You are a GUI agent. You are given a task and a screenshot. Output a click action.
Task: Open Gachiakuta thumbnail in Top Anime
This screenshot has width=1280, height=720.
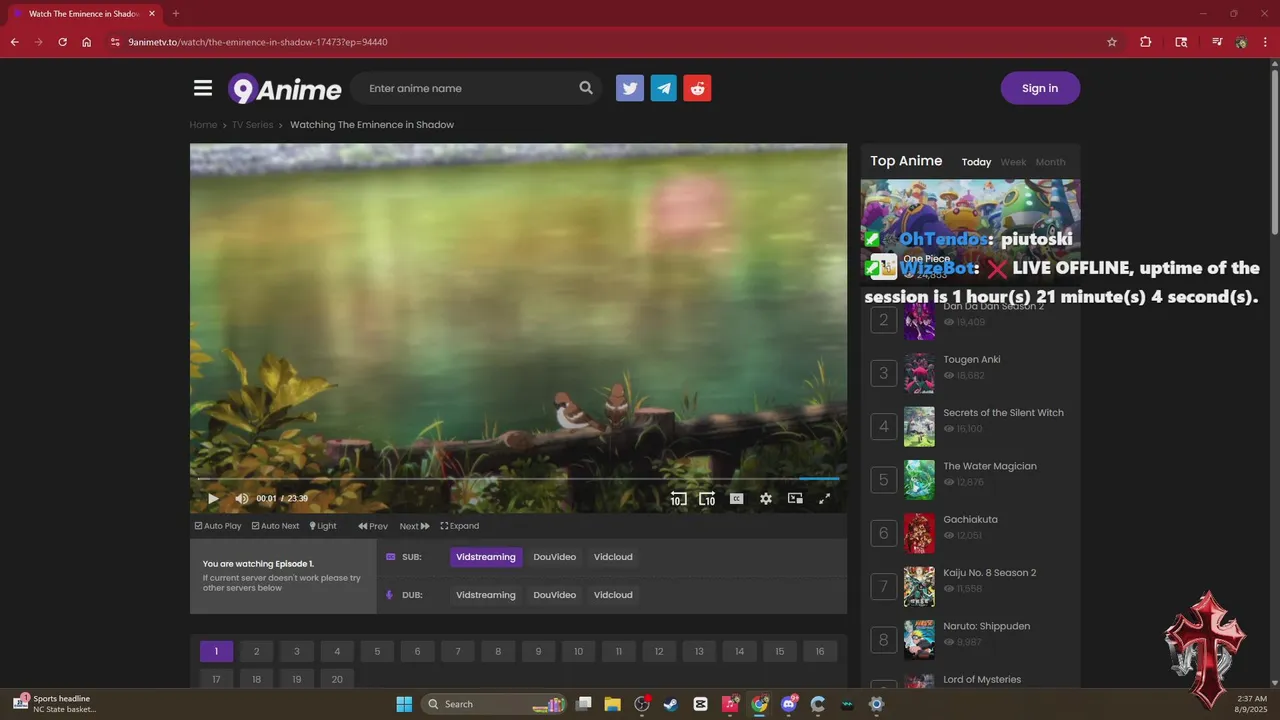[919, 533]
